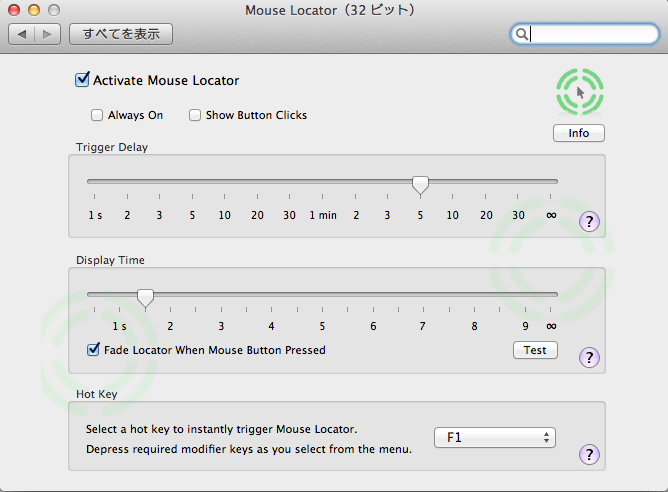Click the 1 s label under Trigger Delay
The width and height of the screenshot is (668, 492).
tap(95, 215)
